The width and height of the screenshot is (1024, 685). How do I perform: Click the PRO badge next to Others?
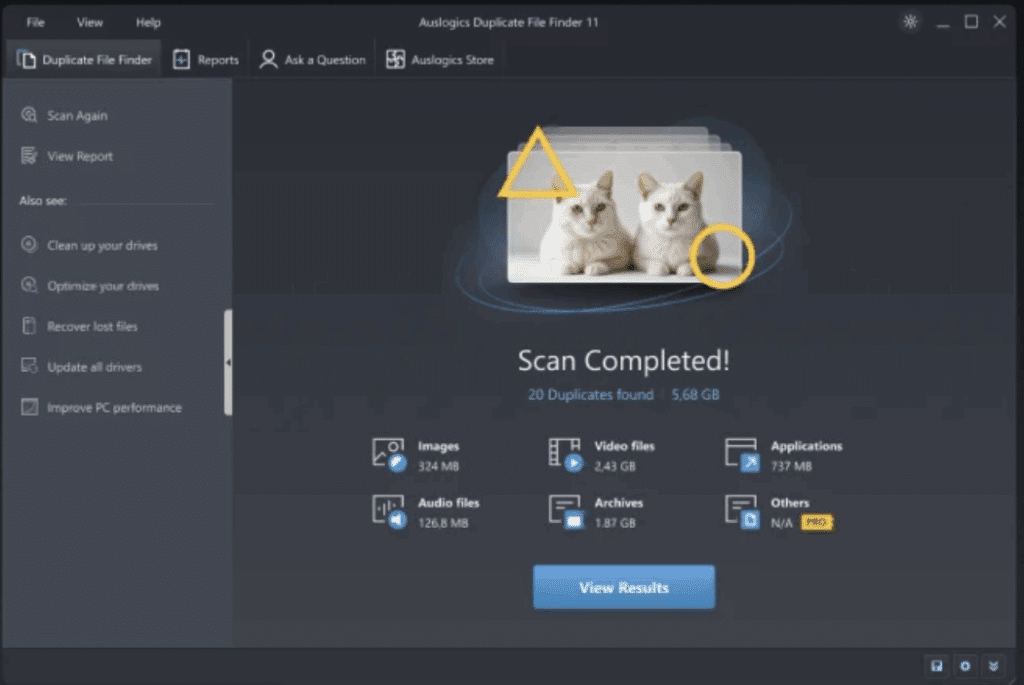pyautogui.click(x=816, y=522)
